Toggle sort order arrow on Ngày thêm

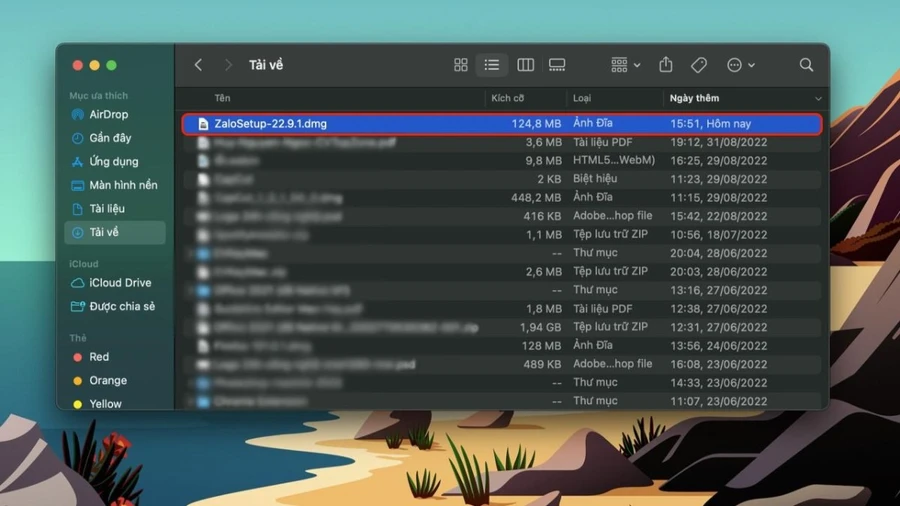(818, 99)
